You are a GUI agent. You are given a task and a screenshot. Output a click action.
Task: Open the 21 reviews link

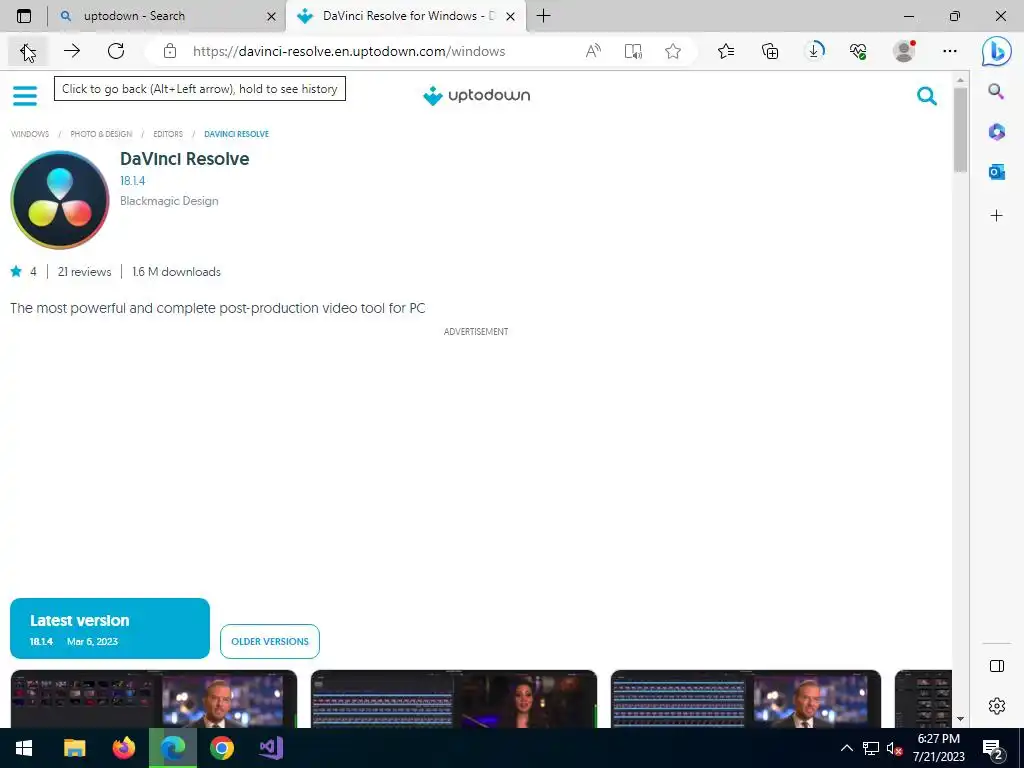point(84,272)
